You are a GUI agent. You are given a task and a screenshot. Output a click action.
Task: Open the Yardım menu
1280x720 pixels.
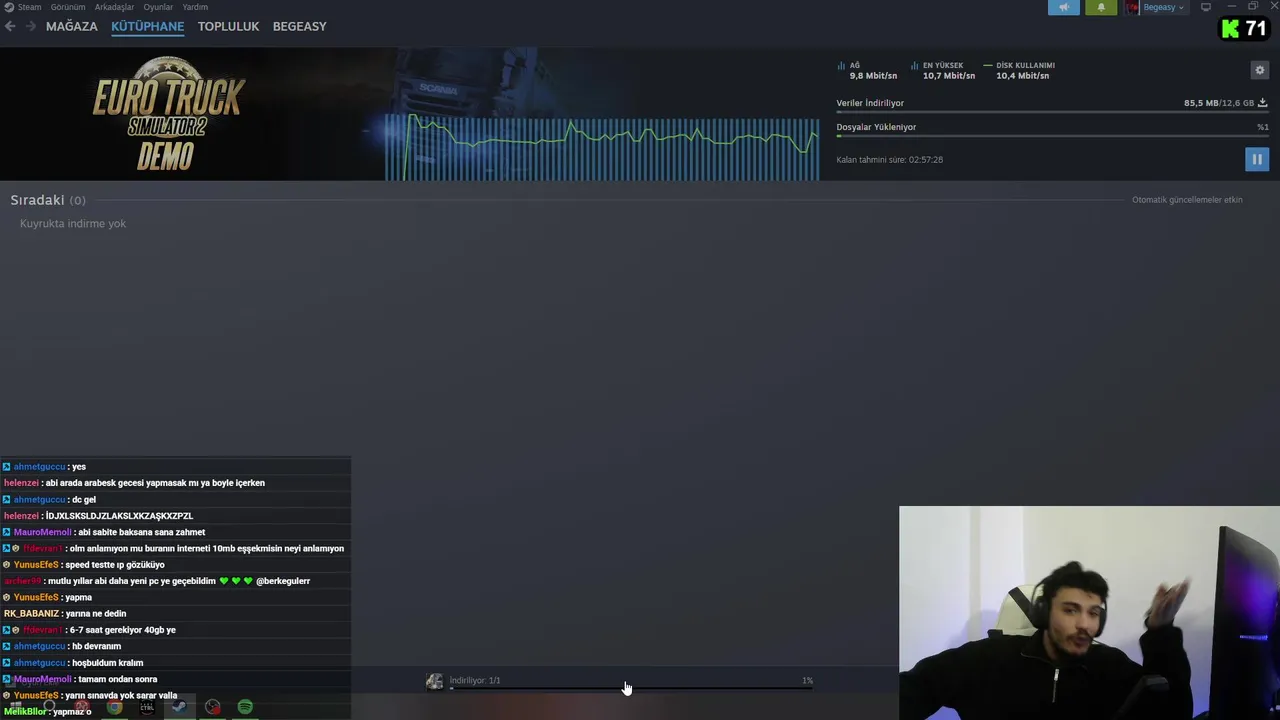point(195,7)
